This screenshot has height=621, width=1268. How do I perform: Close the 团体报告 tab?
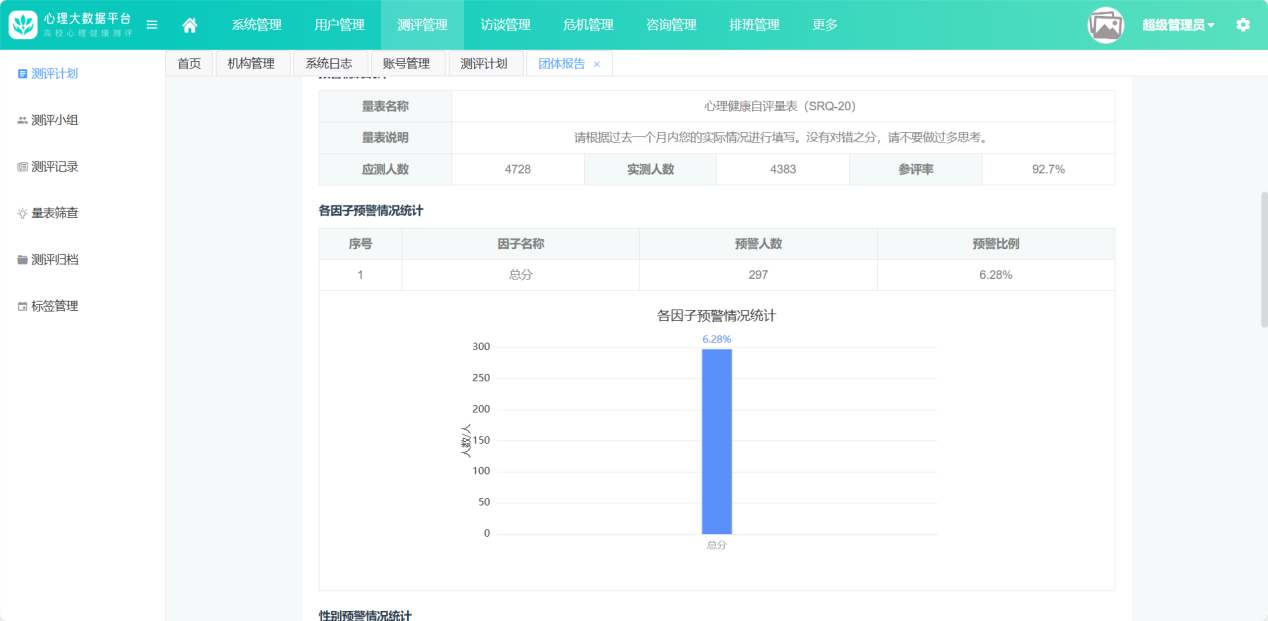(x=597, y=64)
